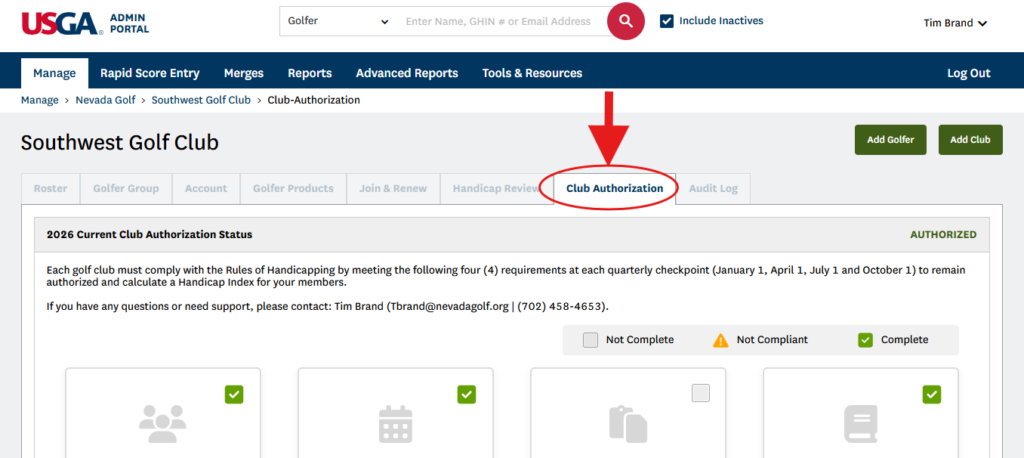The height and width of the screenshot is (458, 1024).
Task: Open Nevada Golf breadcrumb link
Action: (x=107, y=100)
